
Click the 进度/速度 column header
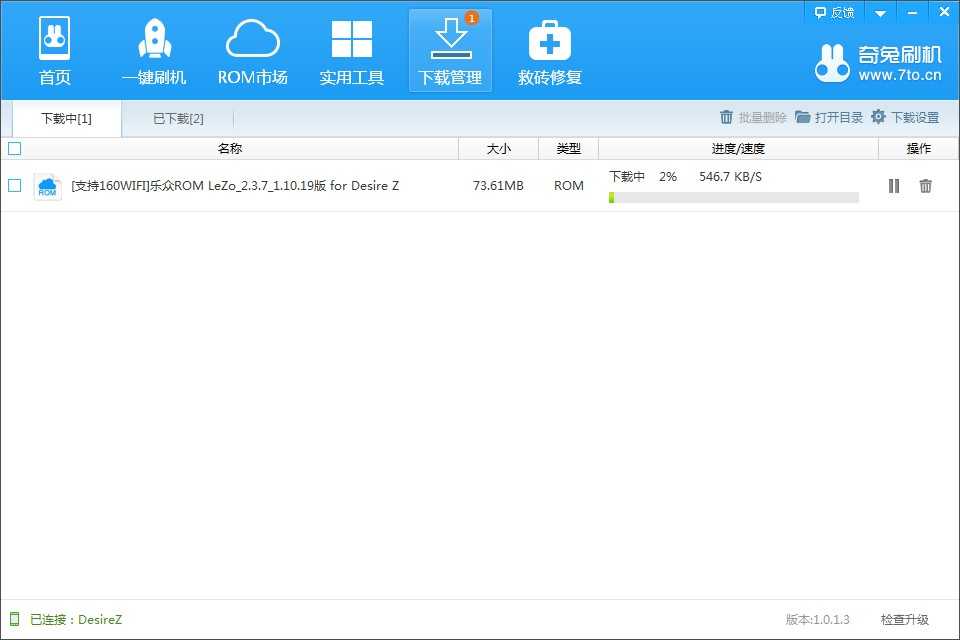(738, 148)
